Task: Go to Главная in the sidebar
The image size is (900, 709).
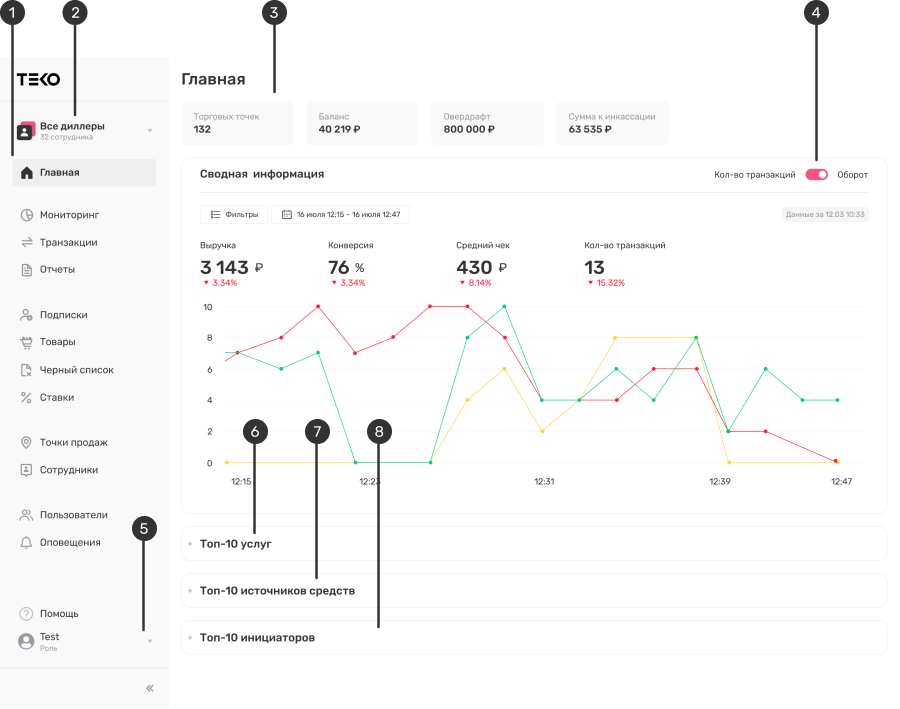Action: click(x=84, y=173)
